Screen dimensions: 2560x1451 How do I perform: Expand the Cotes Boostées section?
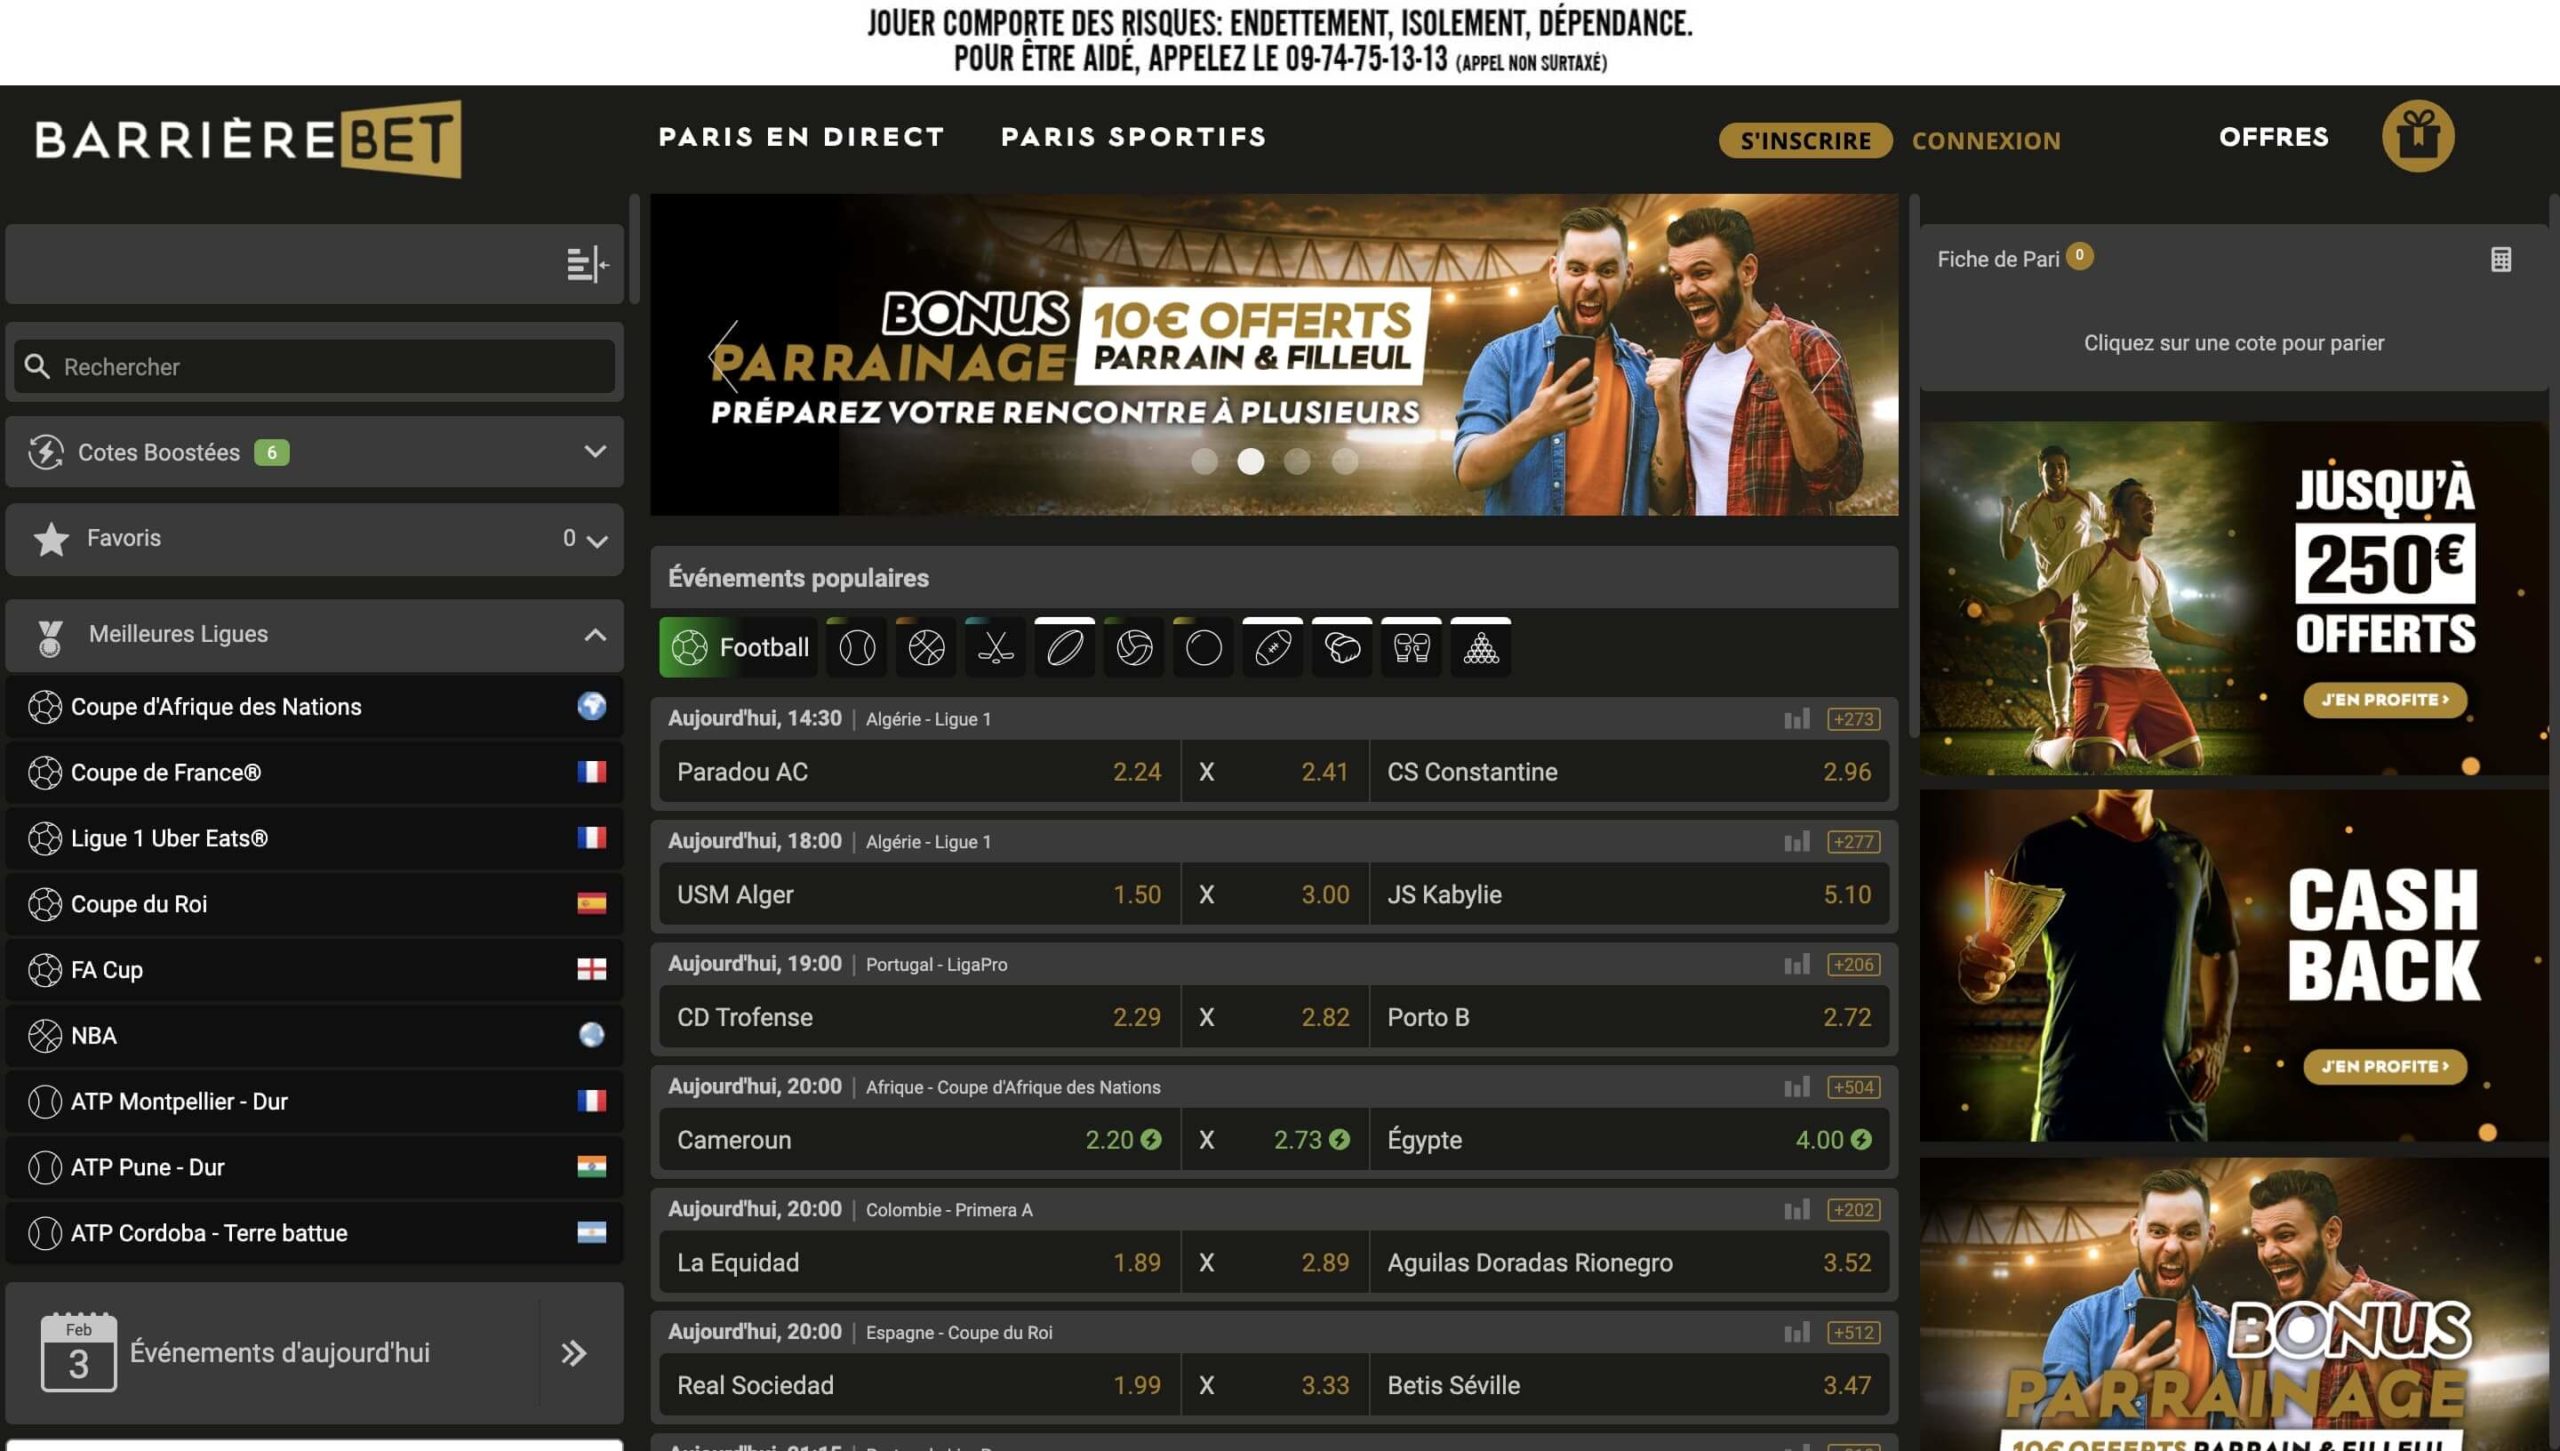[595, 452]
